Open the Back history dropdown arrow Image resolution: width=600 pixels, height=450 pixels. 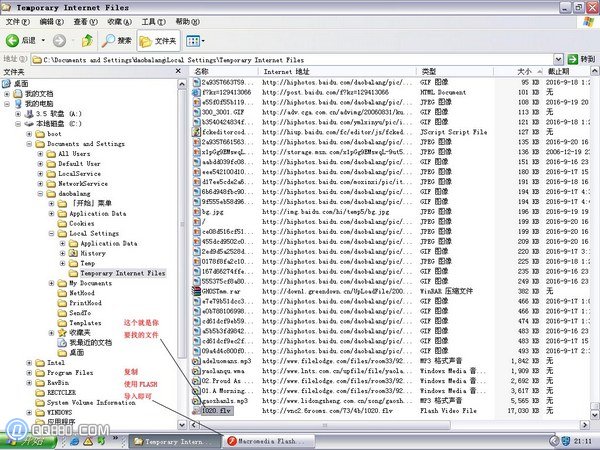(x=43, y=41)
